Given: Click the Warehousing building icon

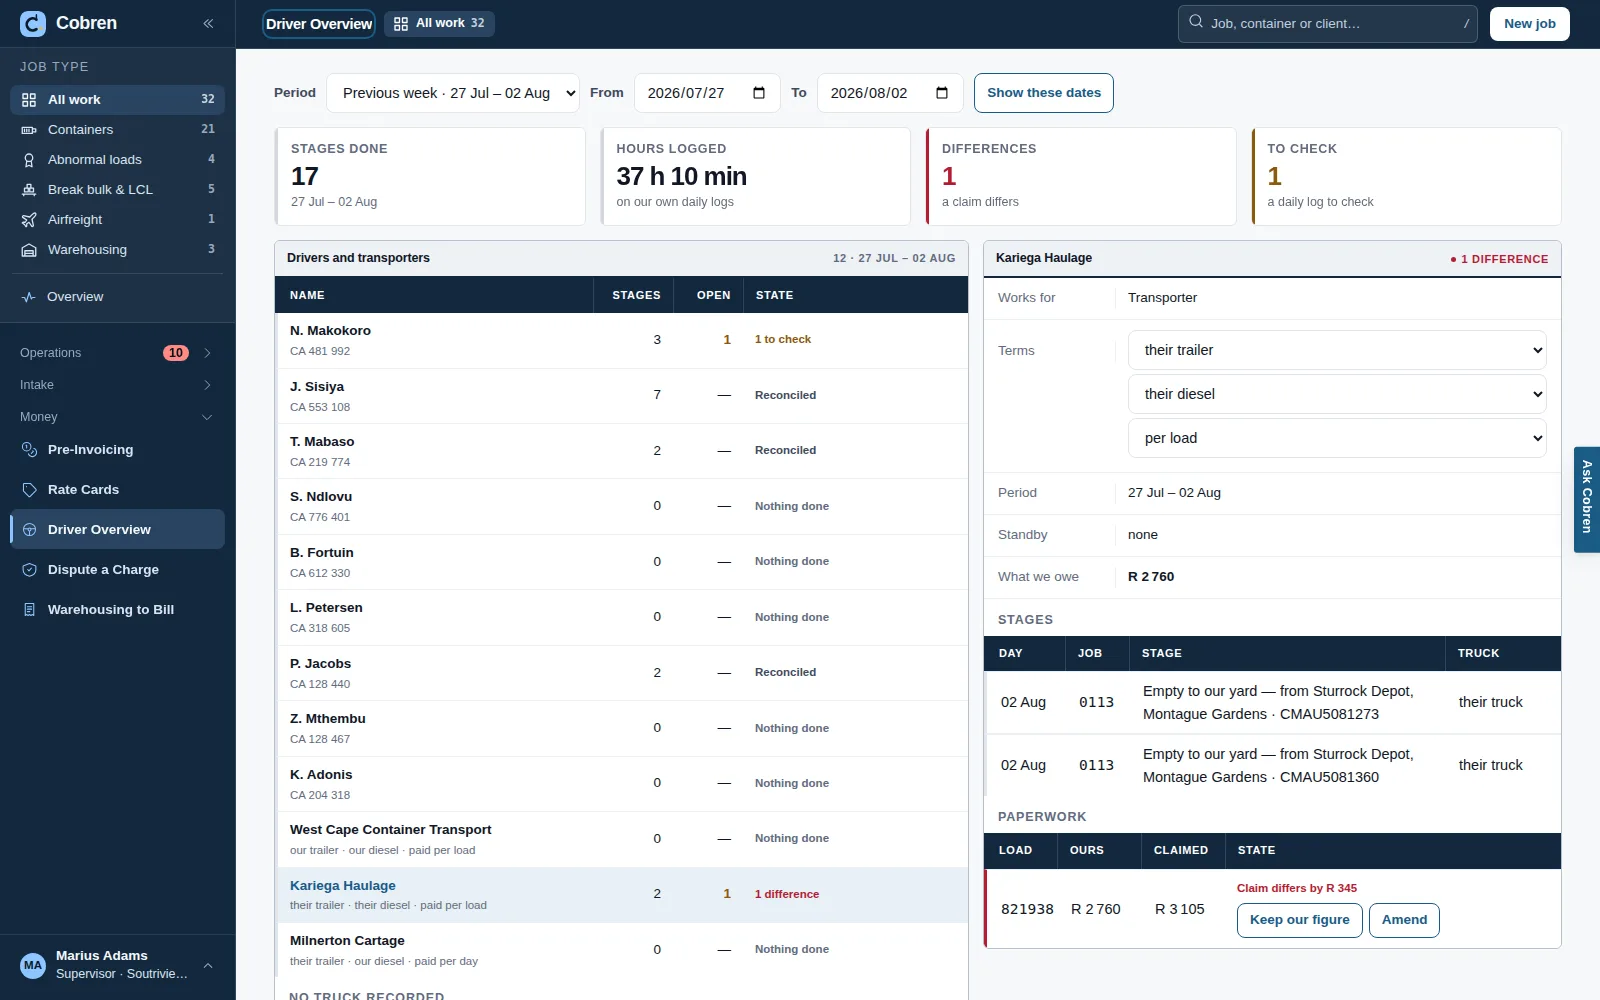Looking at the screenshot, I should (x=29, y=250).
